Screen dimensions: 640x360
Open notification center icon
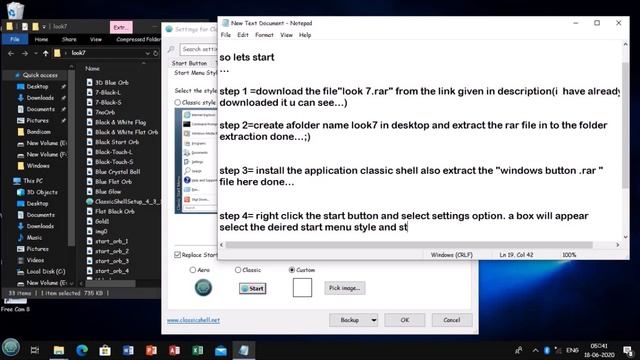click(628, 350)
